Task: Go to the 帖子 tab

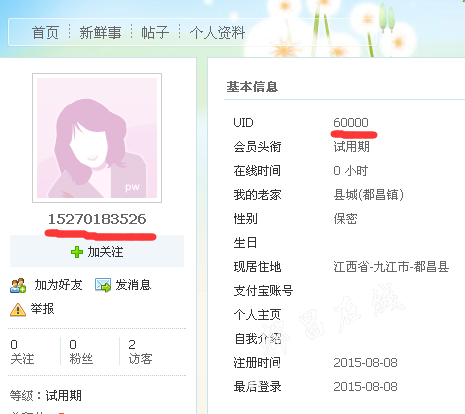Action: click(x=155, y=33)
